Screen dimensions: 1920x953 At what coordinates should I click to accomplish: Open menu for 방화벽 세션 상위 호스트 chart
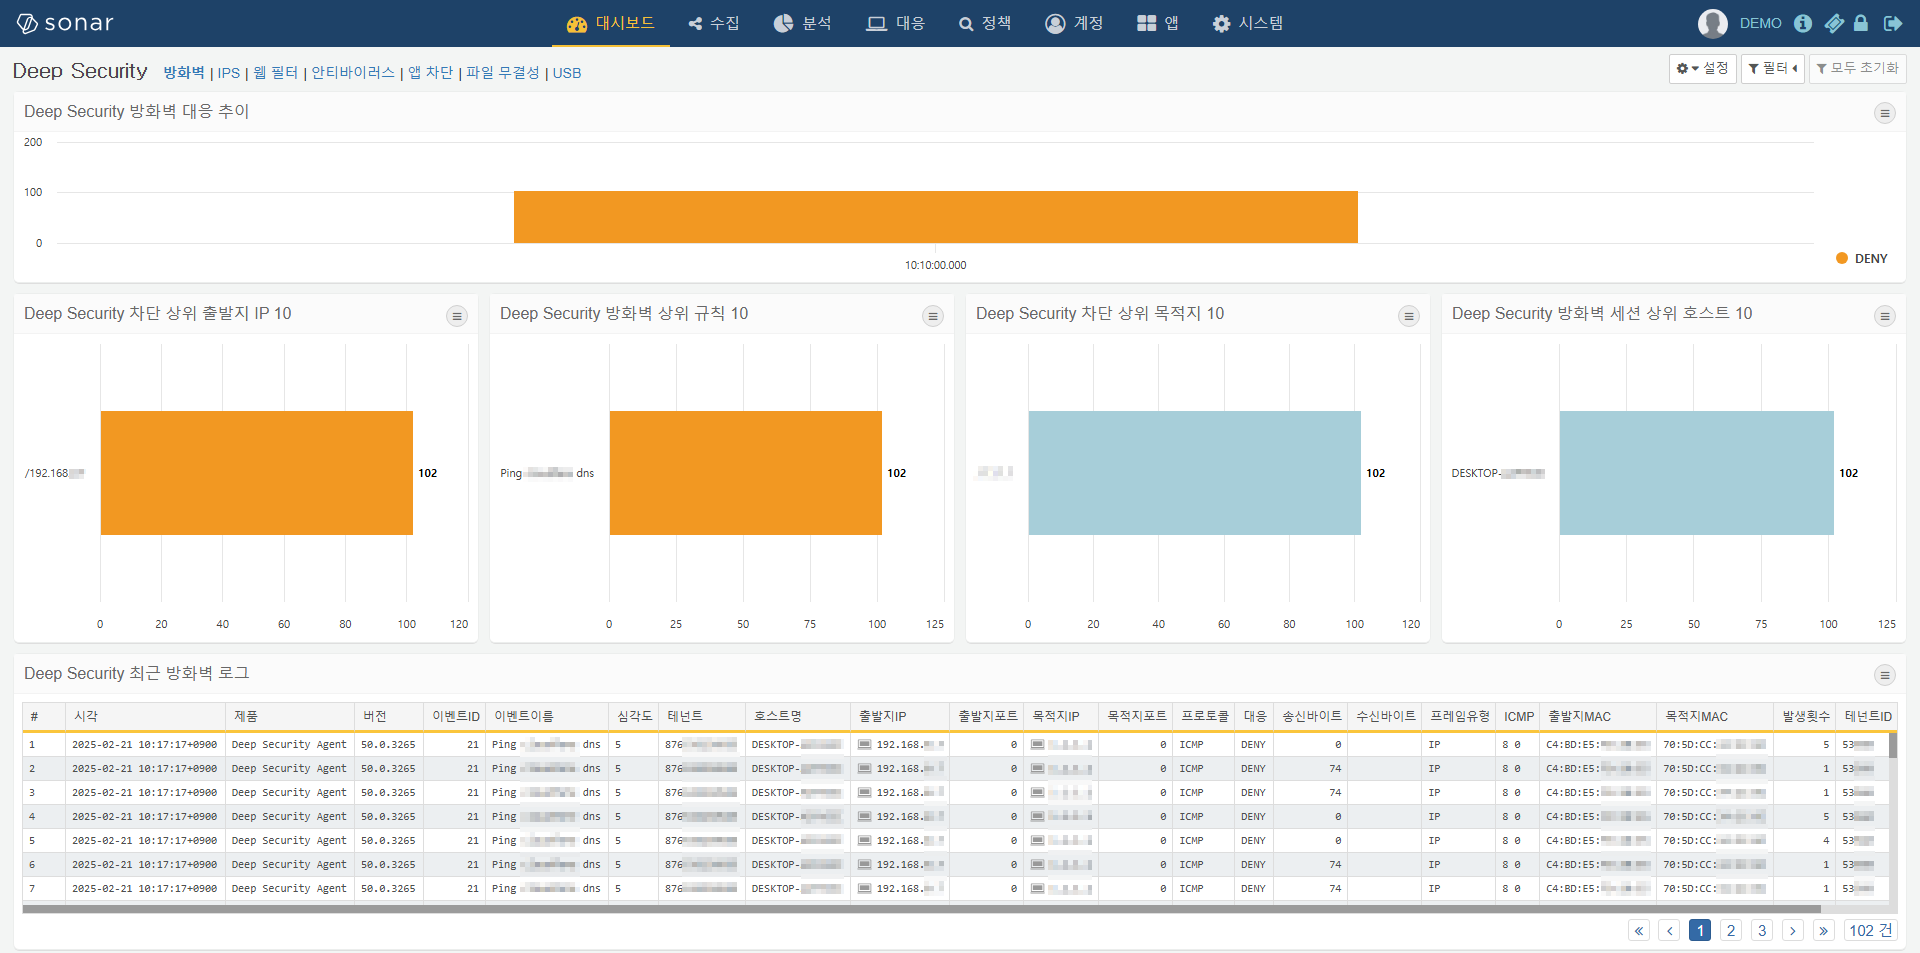1884,316
